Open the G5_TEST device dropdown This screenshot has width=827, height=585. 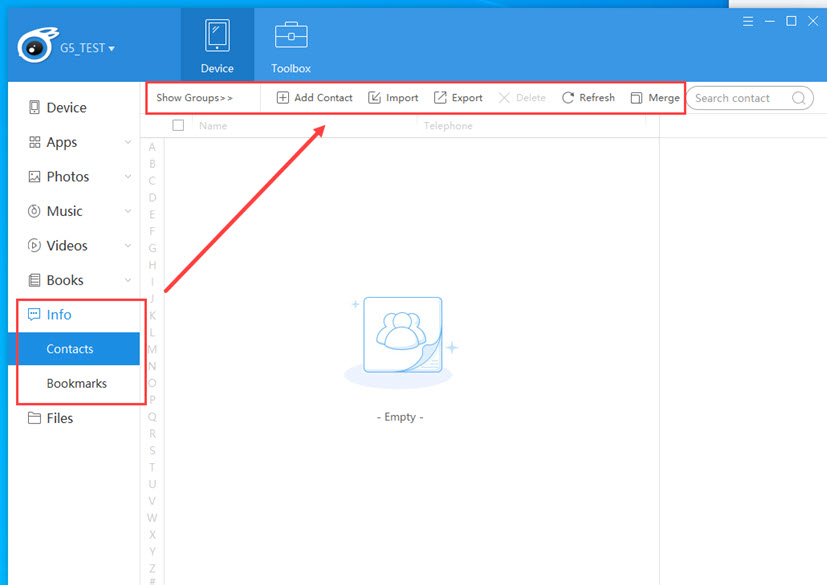(87, 49)
